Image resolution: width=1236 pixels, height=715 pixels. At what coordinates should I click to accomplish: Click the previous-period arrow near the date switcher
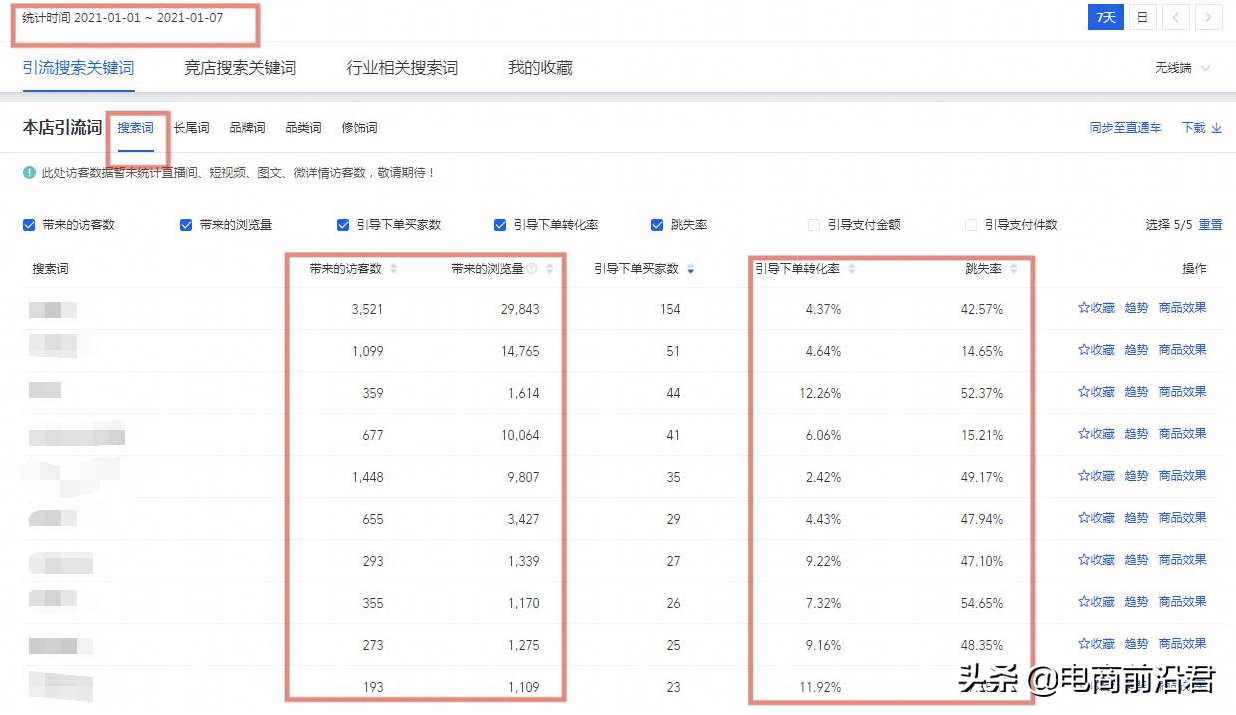1175,17
